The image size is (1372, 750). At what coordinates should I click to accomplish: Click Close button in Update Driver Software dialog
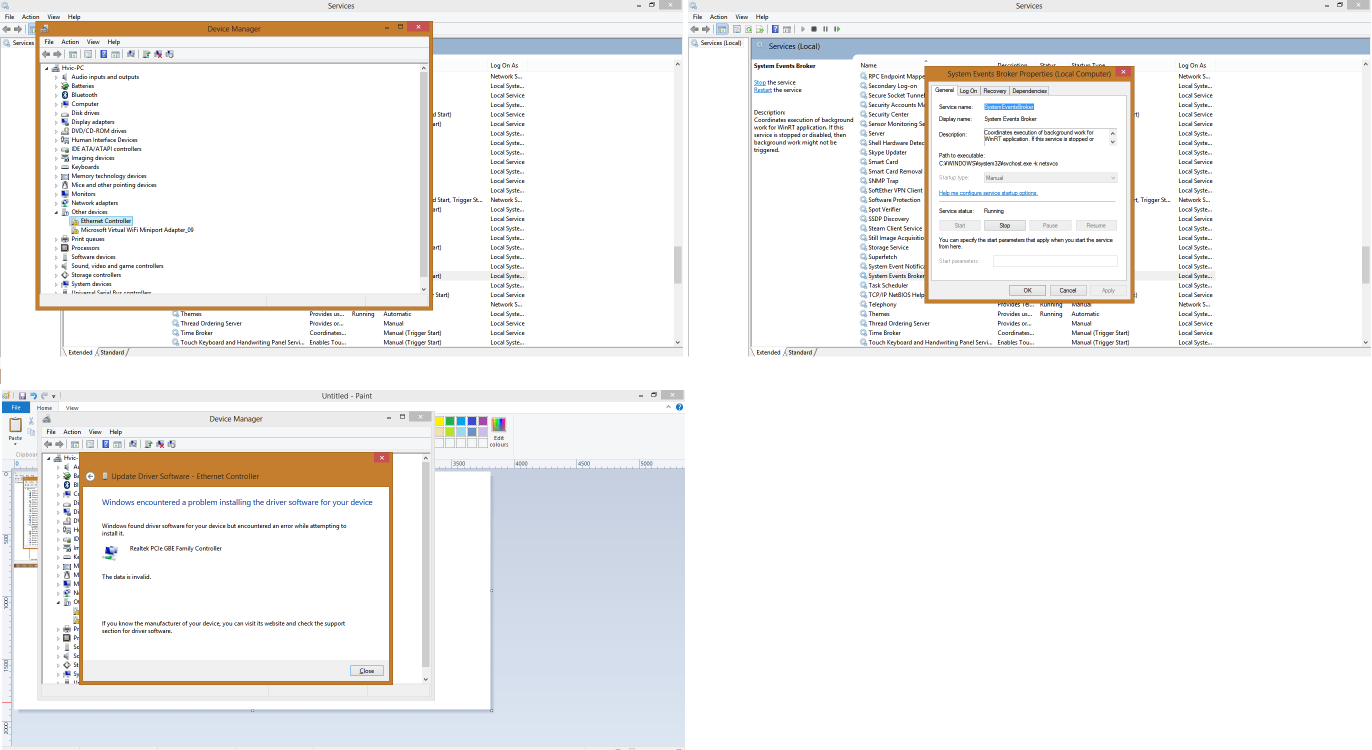(367, 671)
